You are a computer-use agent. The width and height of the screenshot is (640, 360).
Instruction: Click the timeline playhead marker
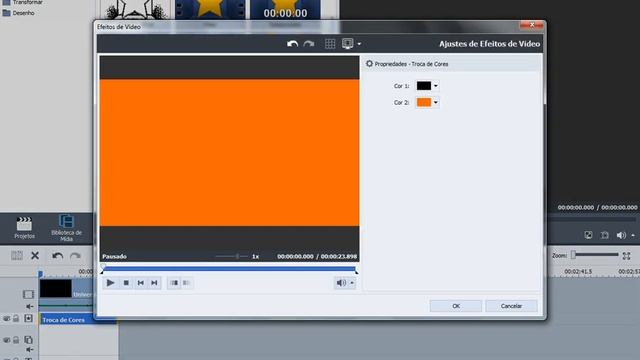coord(40,274)
